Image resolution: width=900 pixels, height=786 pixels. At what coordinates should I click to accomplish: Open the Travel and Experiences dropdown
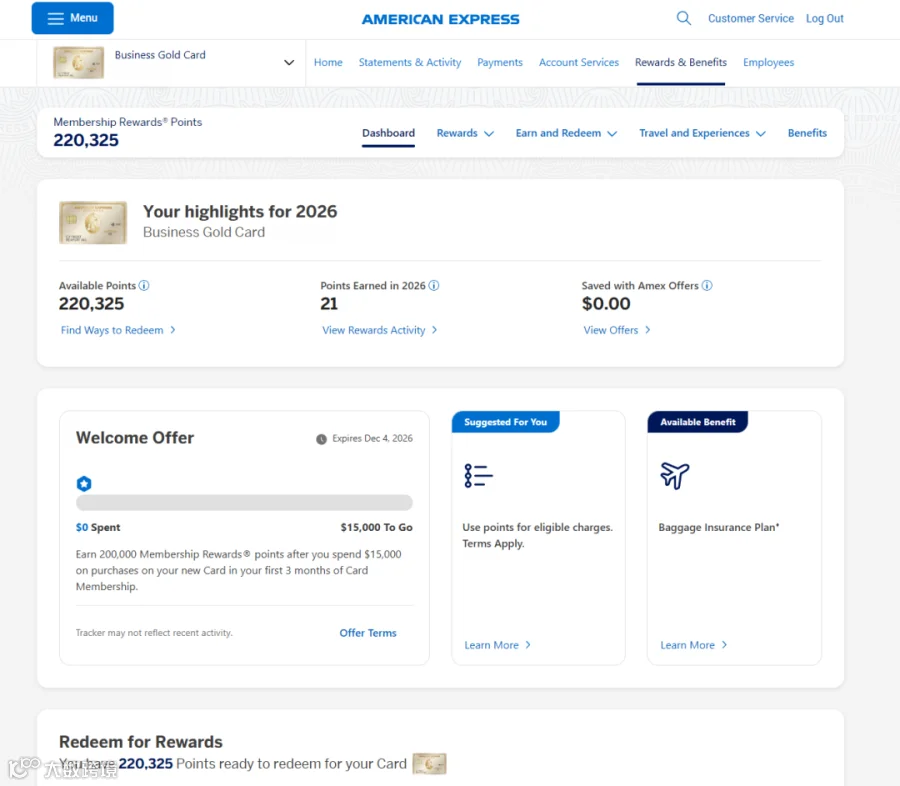point(702,133)
